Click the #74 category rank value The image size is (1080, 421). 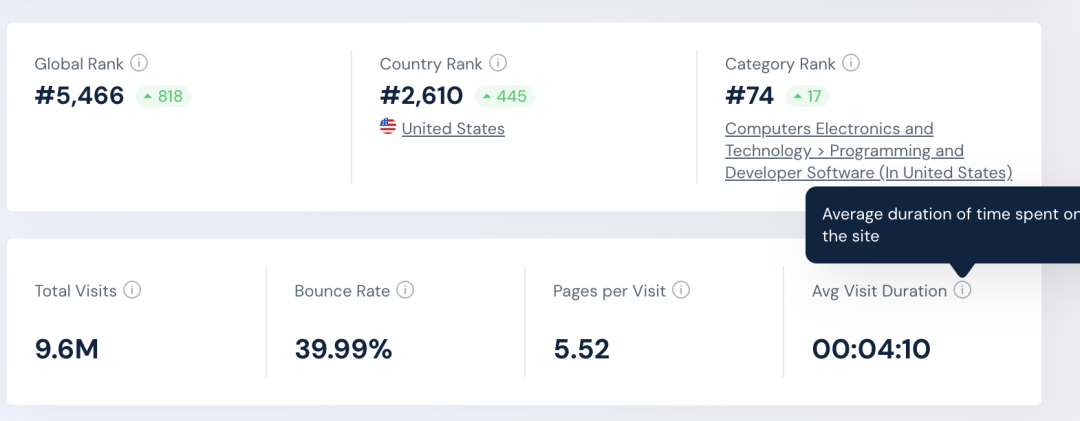coord(749,96)
